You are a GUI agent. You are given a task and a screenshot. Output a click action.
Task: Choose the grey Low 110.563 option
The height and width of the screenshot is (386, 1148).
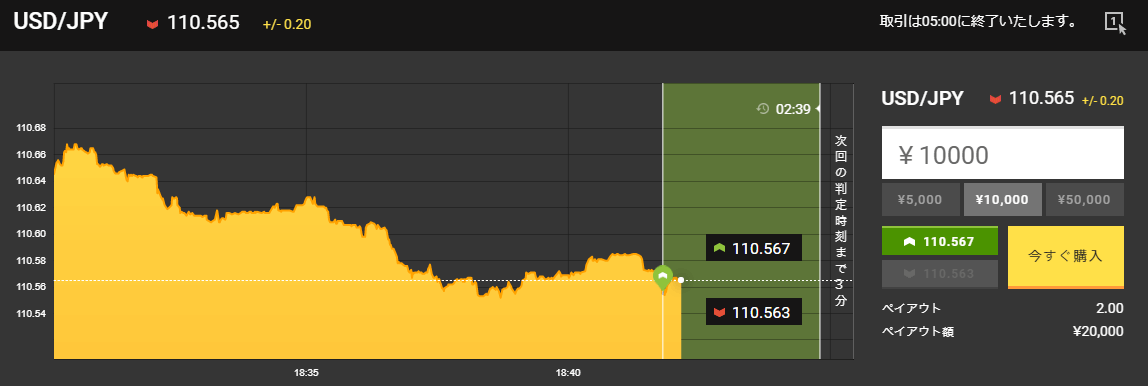[940, 273]
